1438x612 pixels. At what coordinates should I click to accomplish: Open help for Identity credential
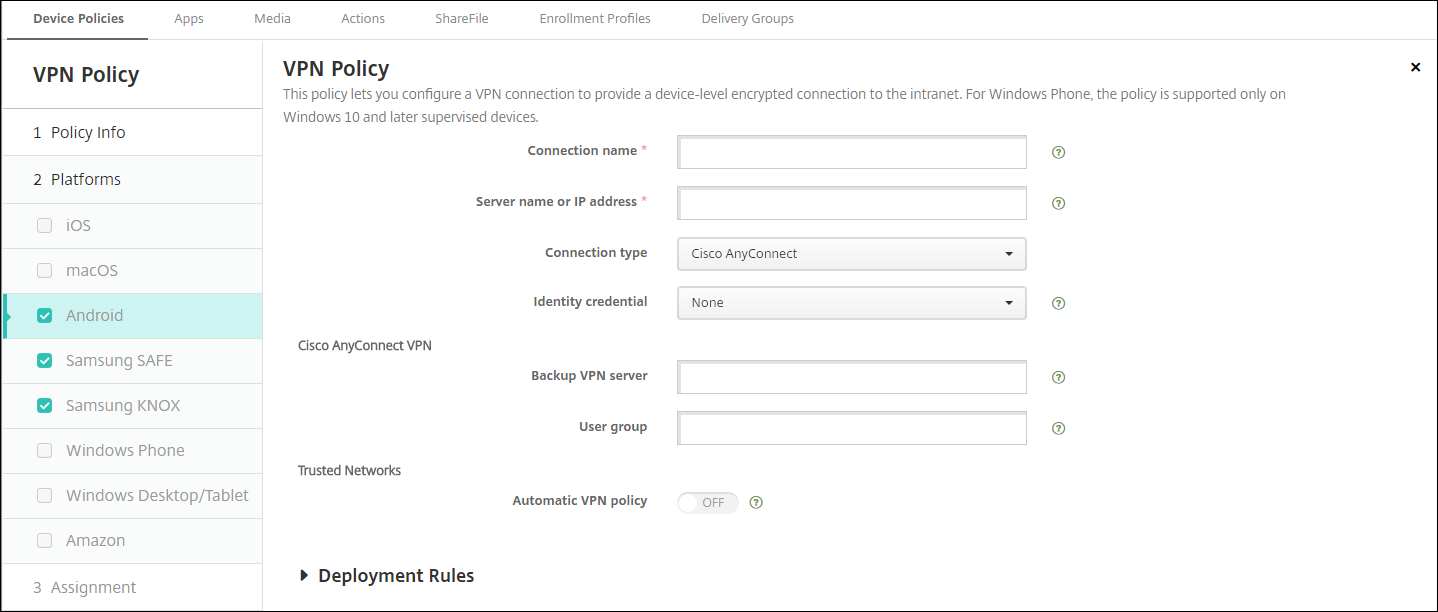tap(1059, 303)
